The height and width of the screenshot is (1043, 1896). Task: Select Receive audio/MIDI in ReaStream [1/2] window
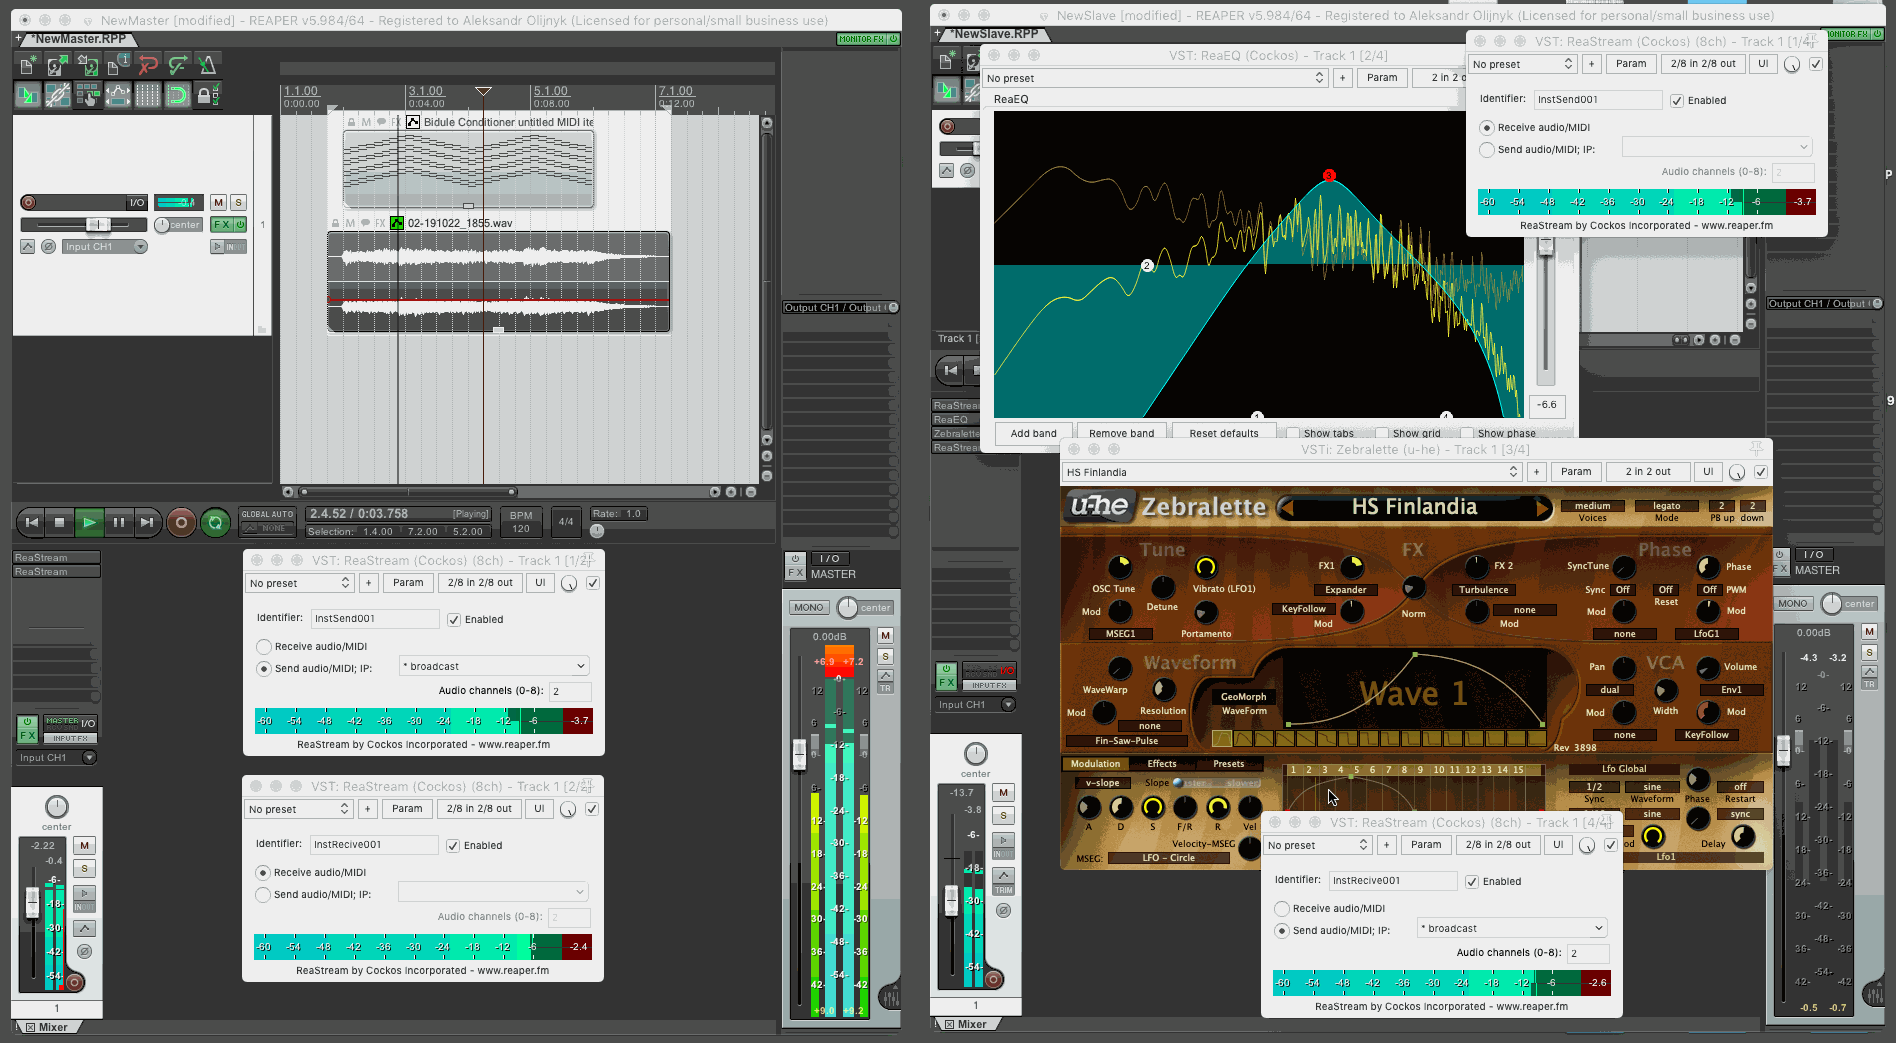(264, 647)
